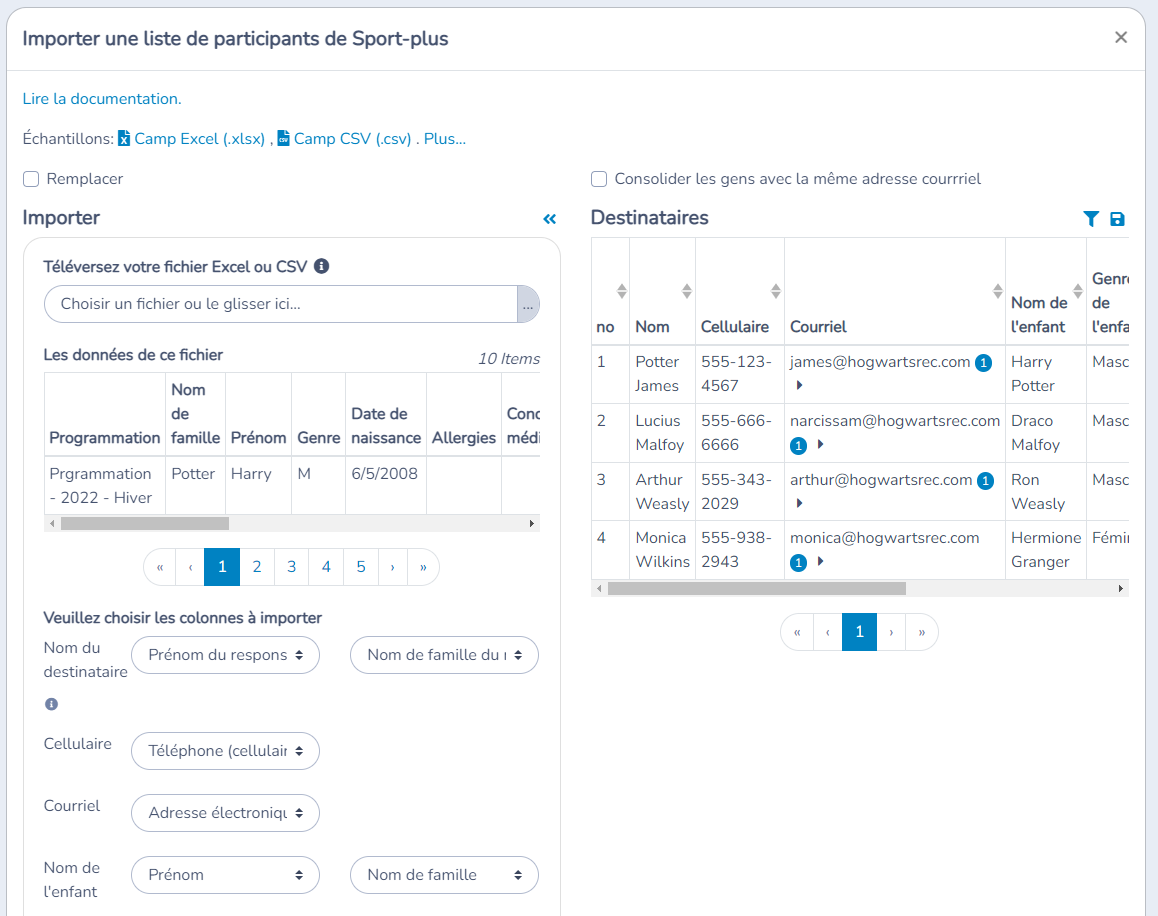Click badge 1 under monica@hogwartsrec.com
Screen dimensions: 1158x916
click(798, 563)
